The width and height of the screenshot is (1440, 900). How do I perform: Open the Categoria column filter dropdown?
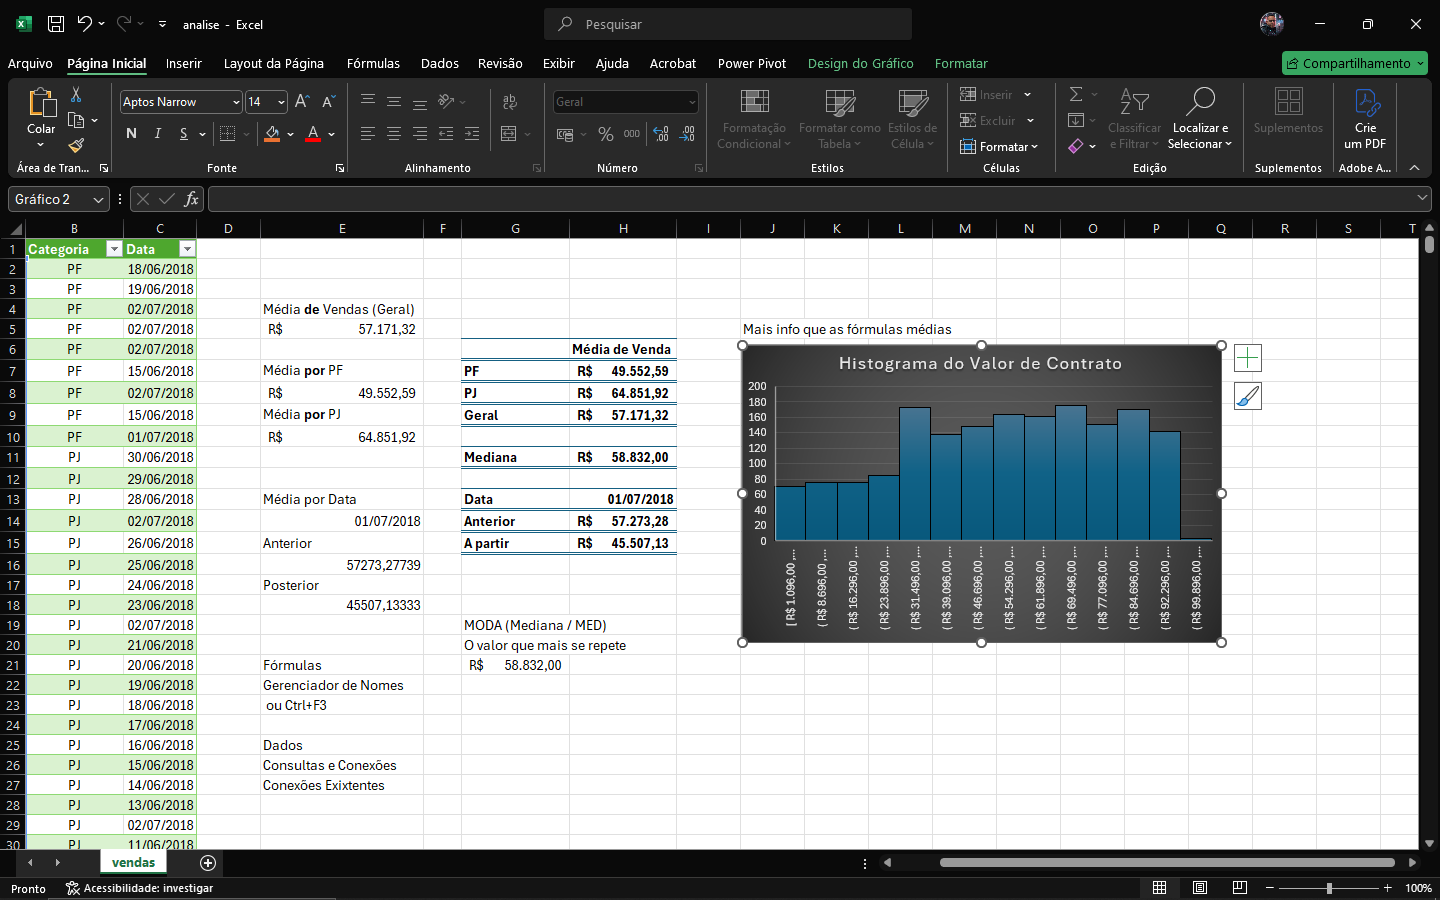(114, 249)
